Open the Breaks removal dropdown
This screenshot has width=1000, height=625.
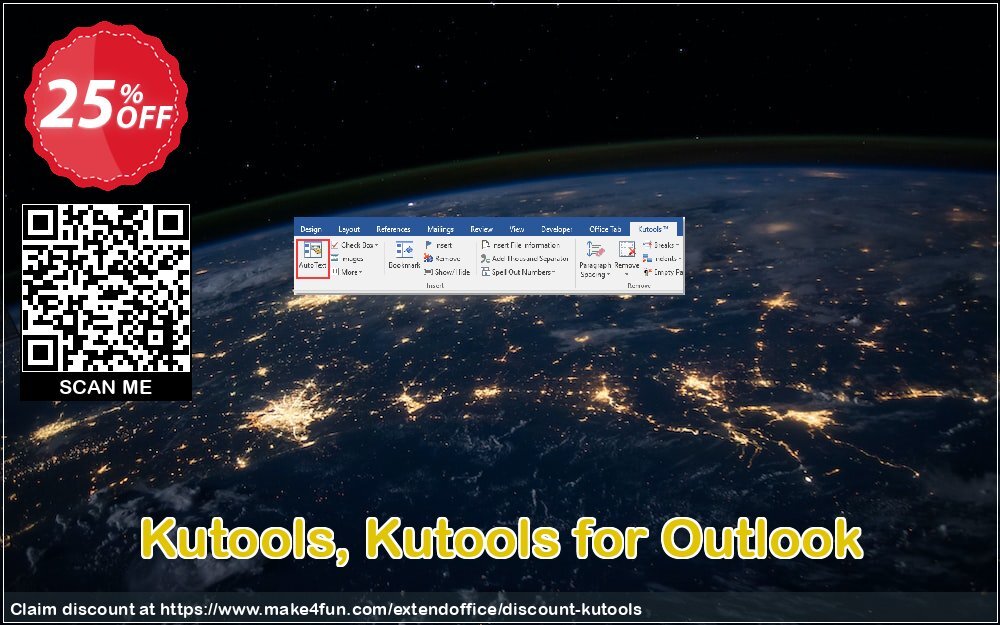(661, 245)
